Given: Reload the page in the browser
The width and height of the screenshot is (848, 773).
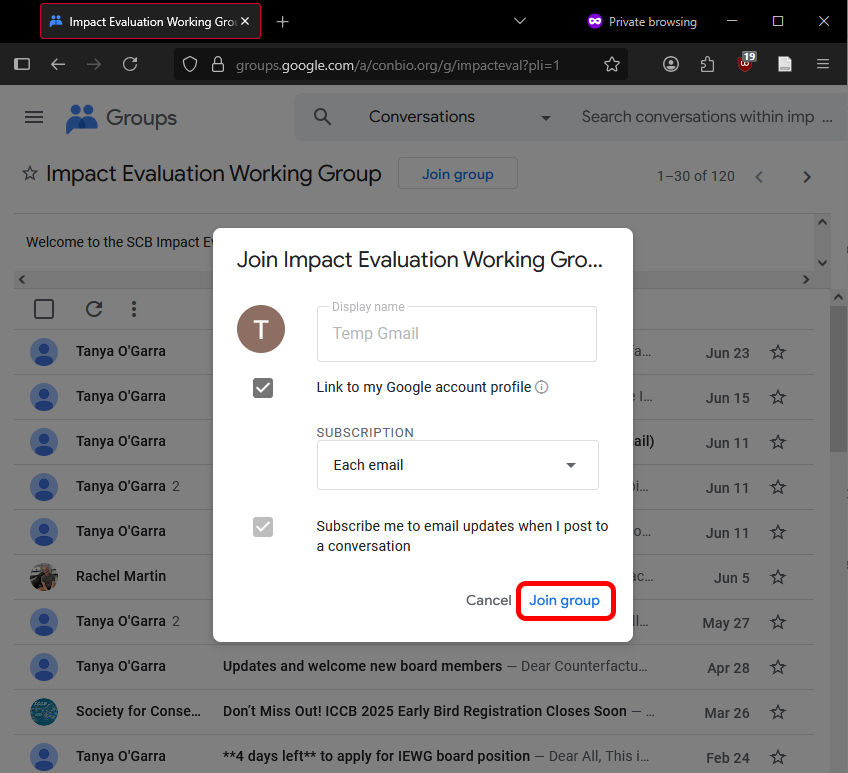Looking at the screenshot, I should (x=130, y=64).
